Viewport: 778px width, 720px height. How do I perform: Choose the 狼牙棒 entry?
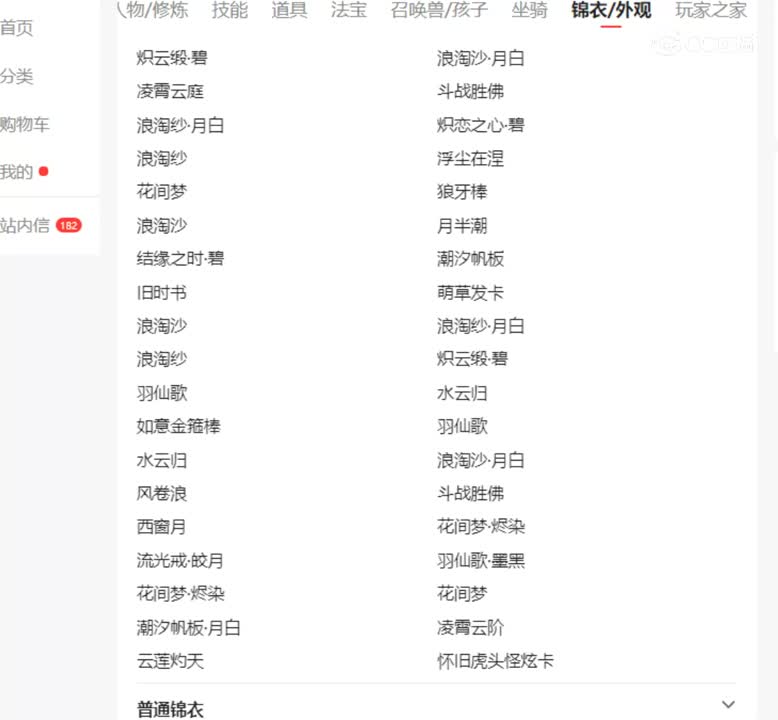point(462,192)
